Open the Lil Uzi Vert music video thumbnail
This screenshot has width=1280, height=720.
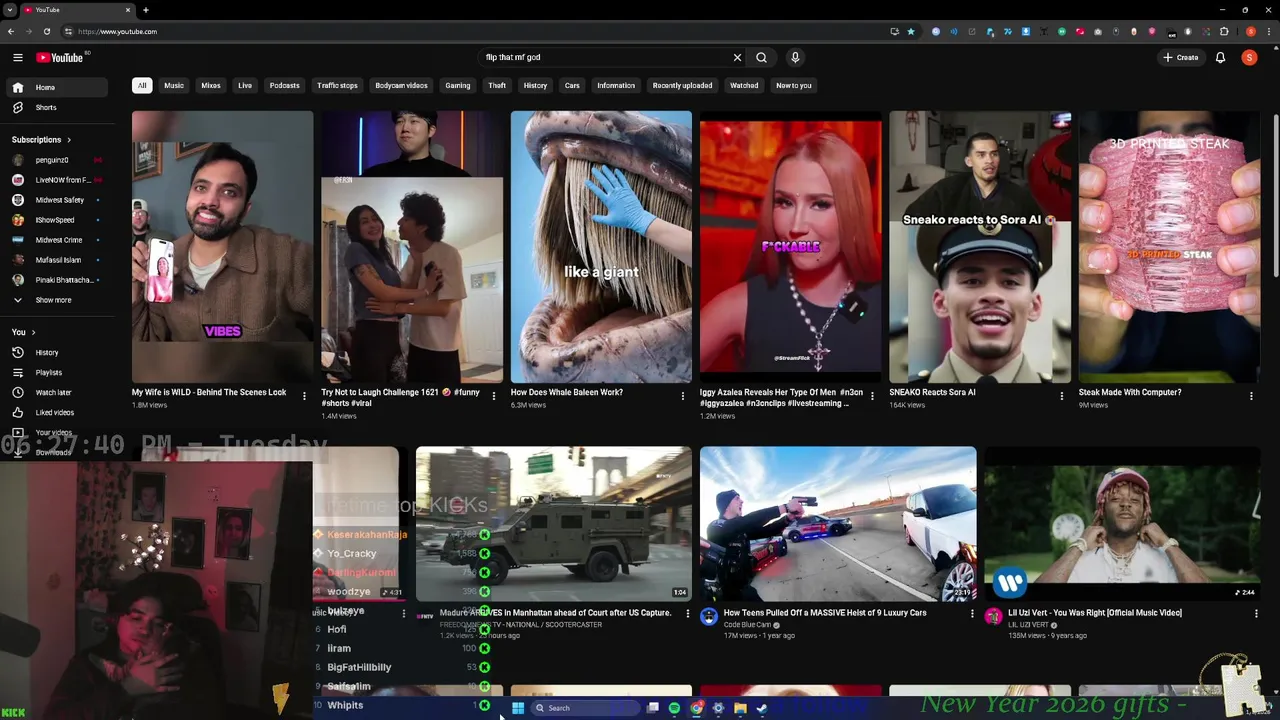1122,524
